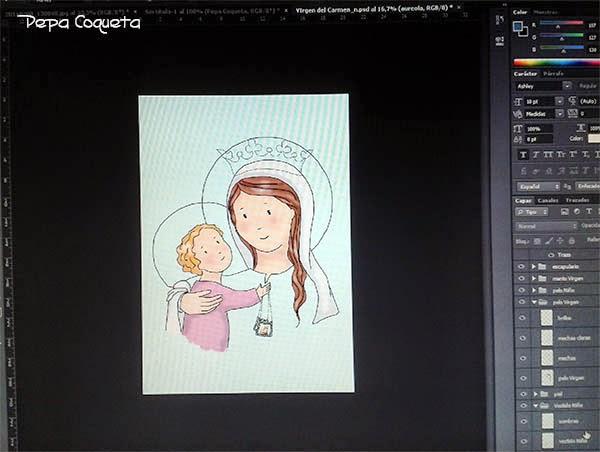
Task: Expand the manto Virgen layer group
Action: 534,279
